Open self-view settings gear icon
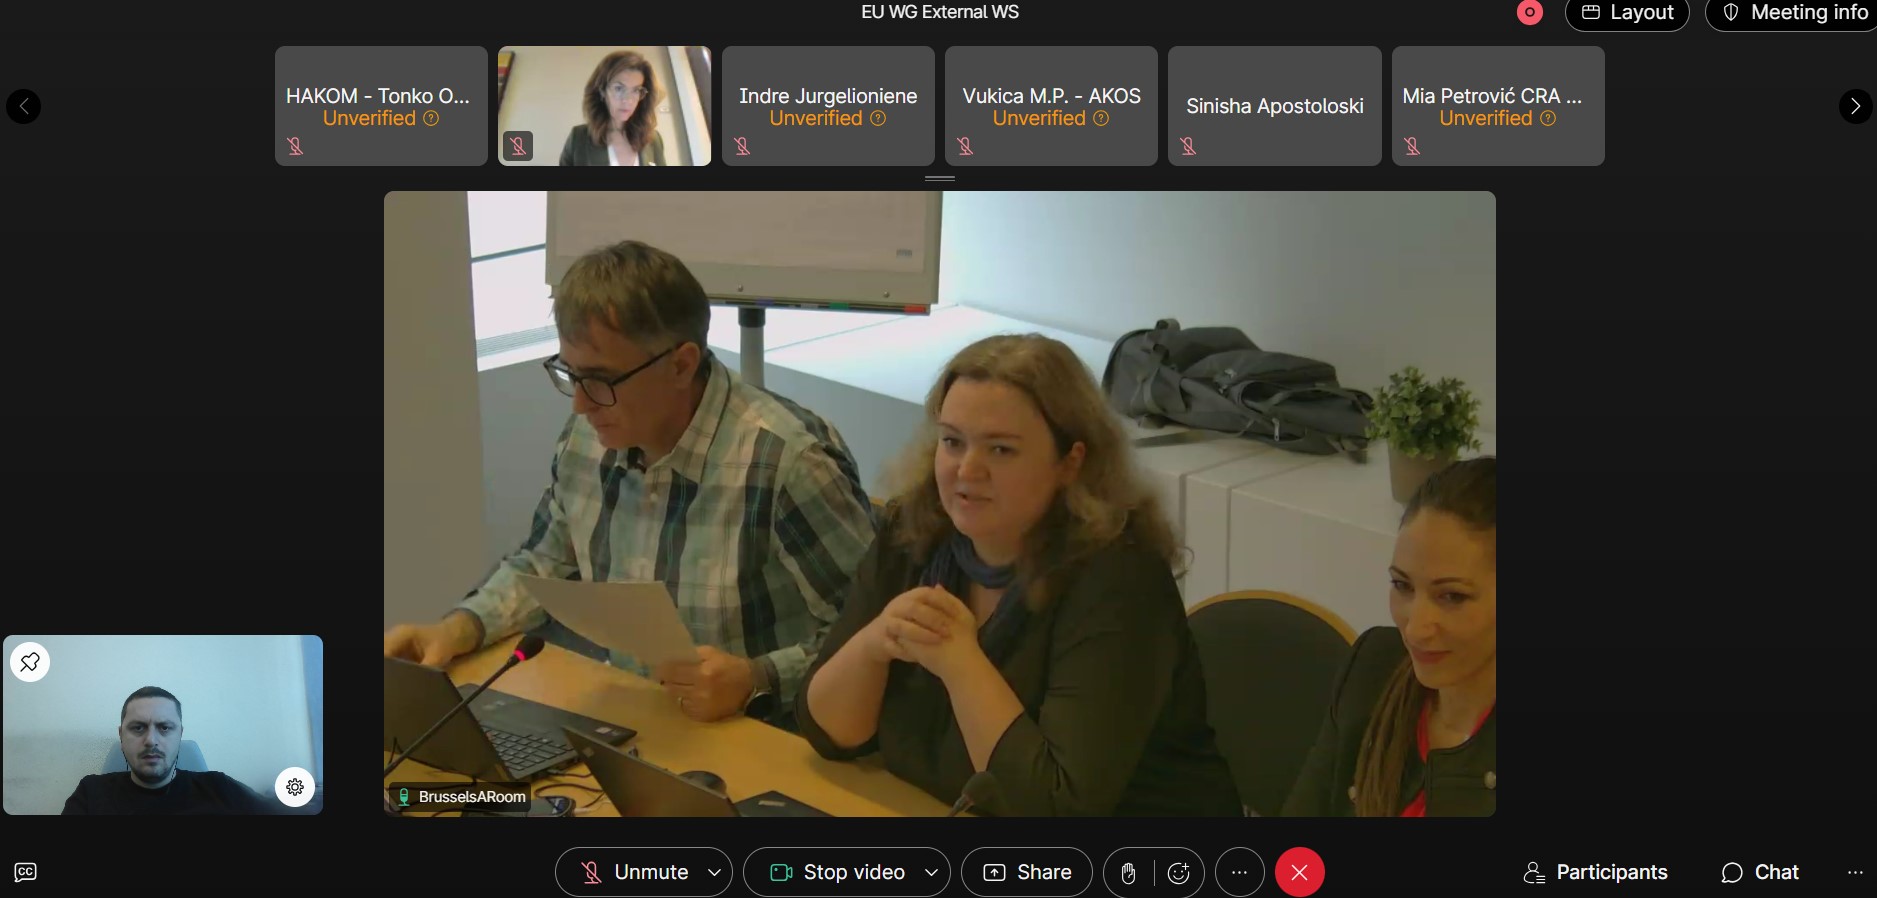Image resolution: width=1877 pixels, height=898 pixels. (x=295, y=787)
